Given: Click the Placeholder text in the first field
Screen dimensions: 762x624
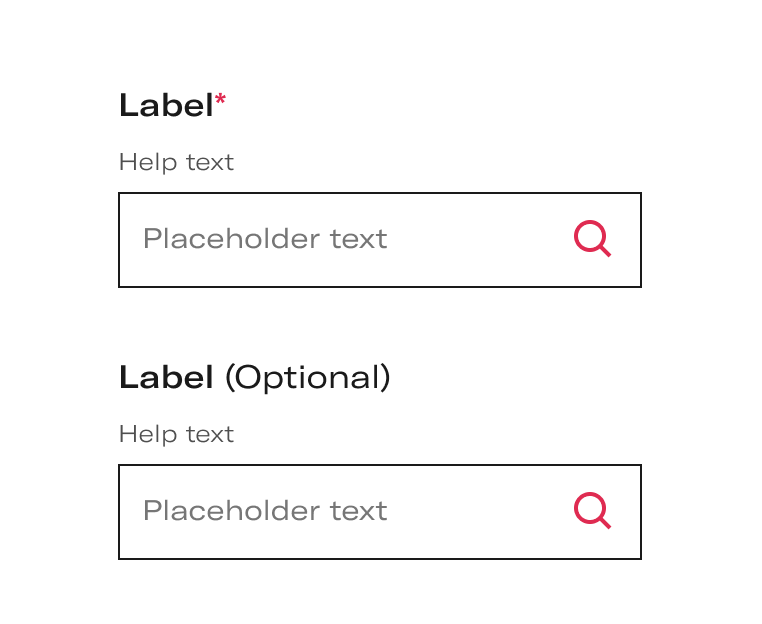Looking at the screenshot, I should [x=265, y=239].
